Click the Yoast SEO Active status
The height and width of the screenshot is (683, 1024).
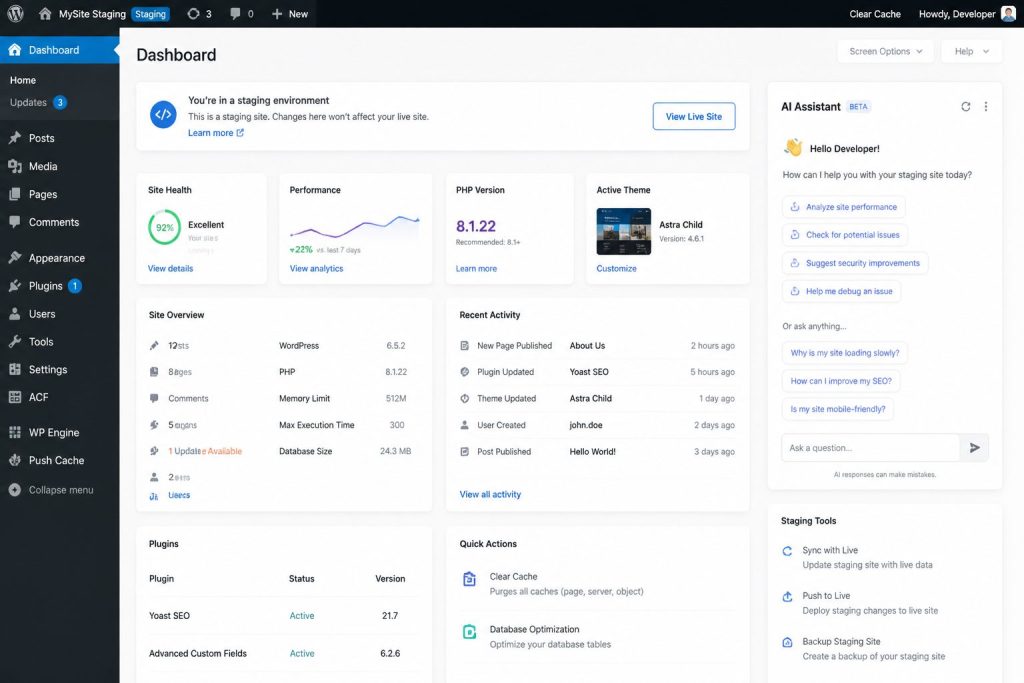point(302,616)
